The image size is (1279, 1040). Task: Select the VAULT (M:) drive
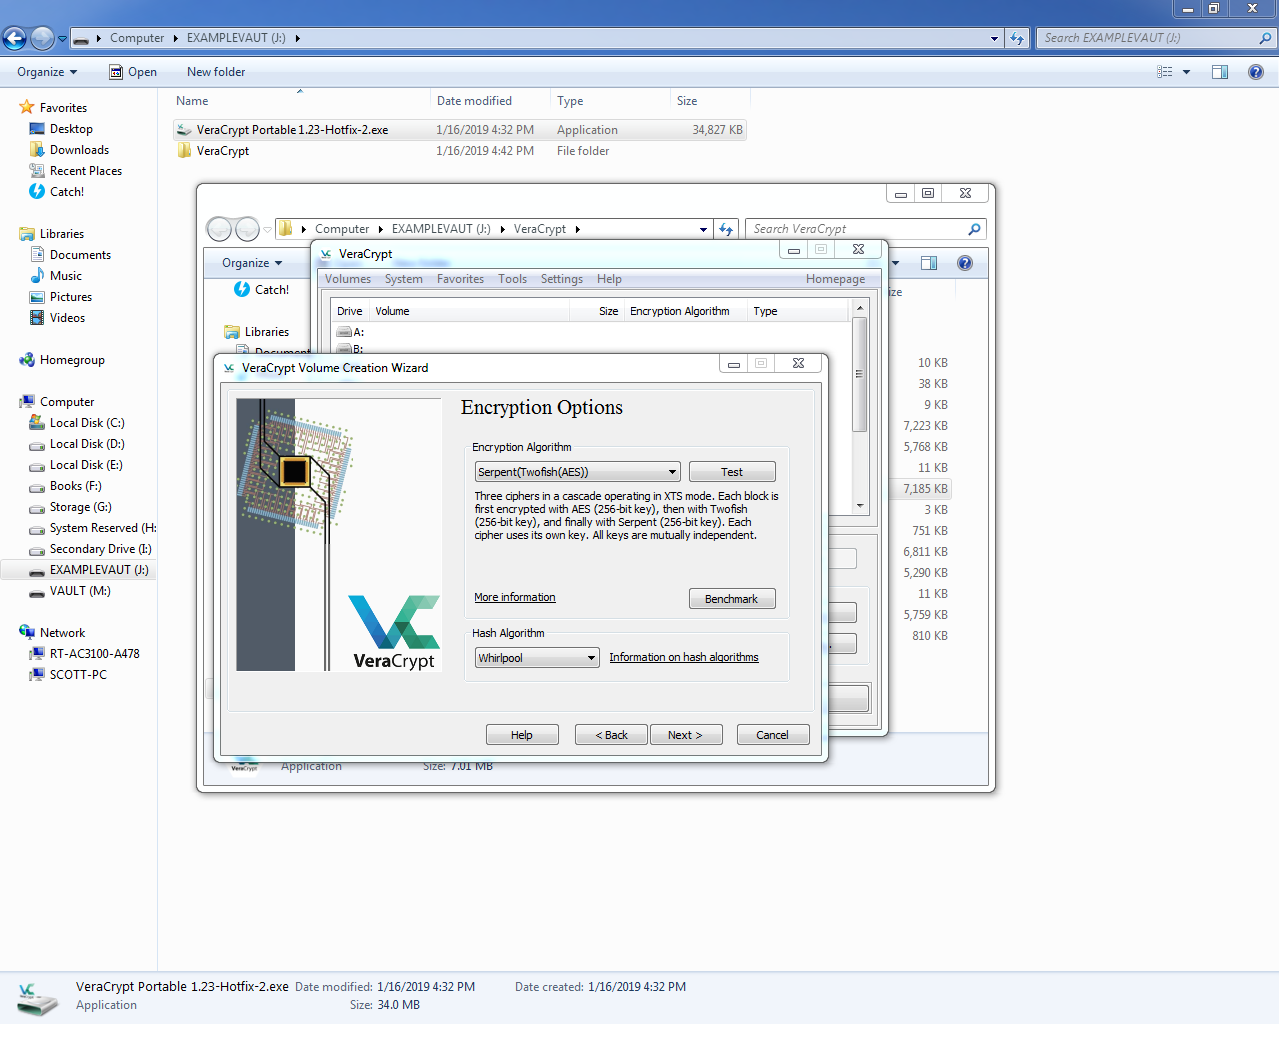(70, 591)
